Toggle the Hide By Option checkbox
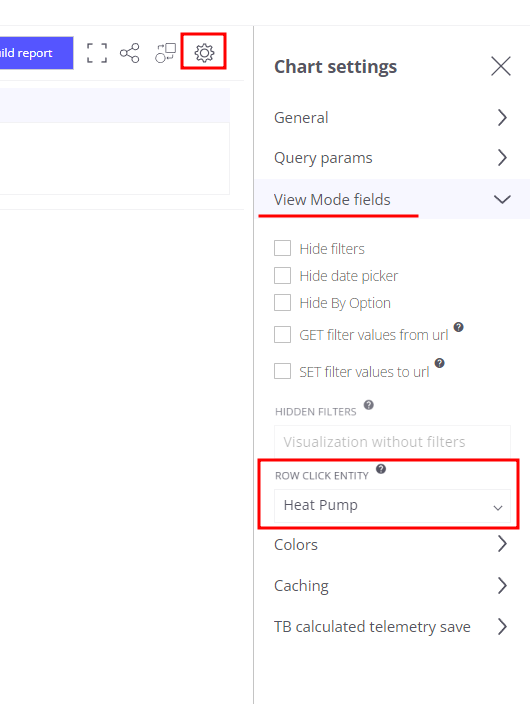The width and height of the screenshot is (530, 704). pyautogui.click(x=282, y=303)
